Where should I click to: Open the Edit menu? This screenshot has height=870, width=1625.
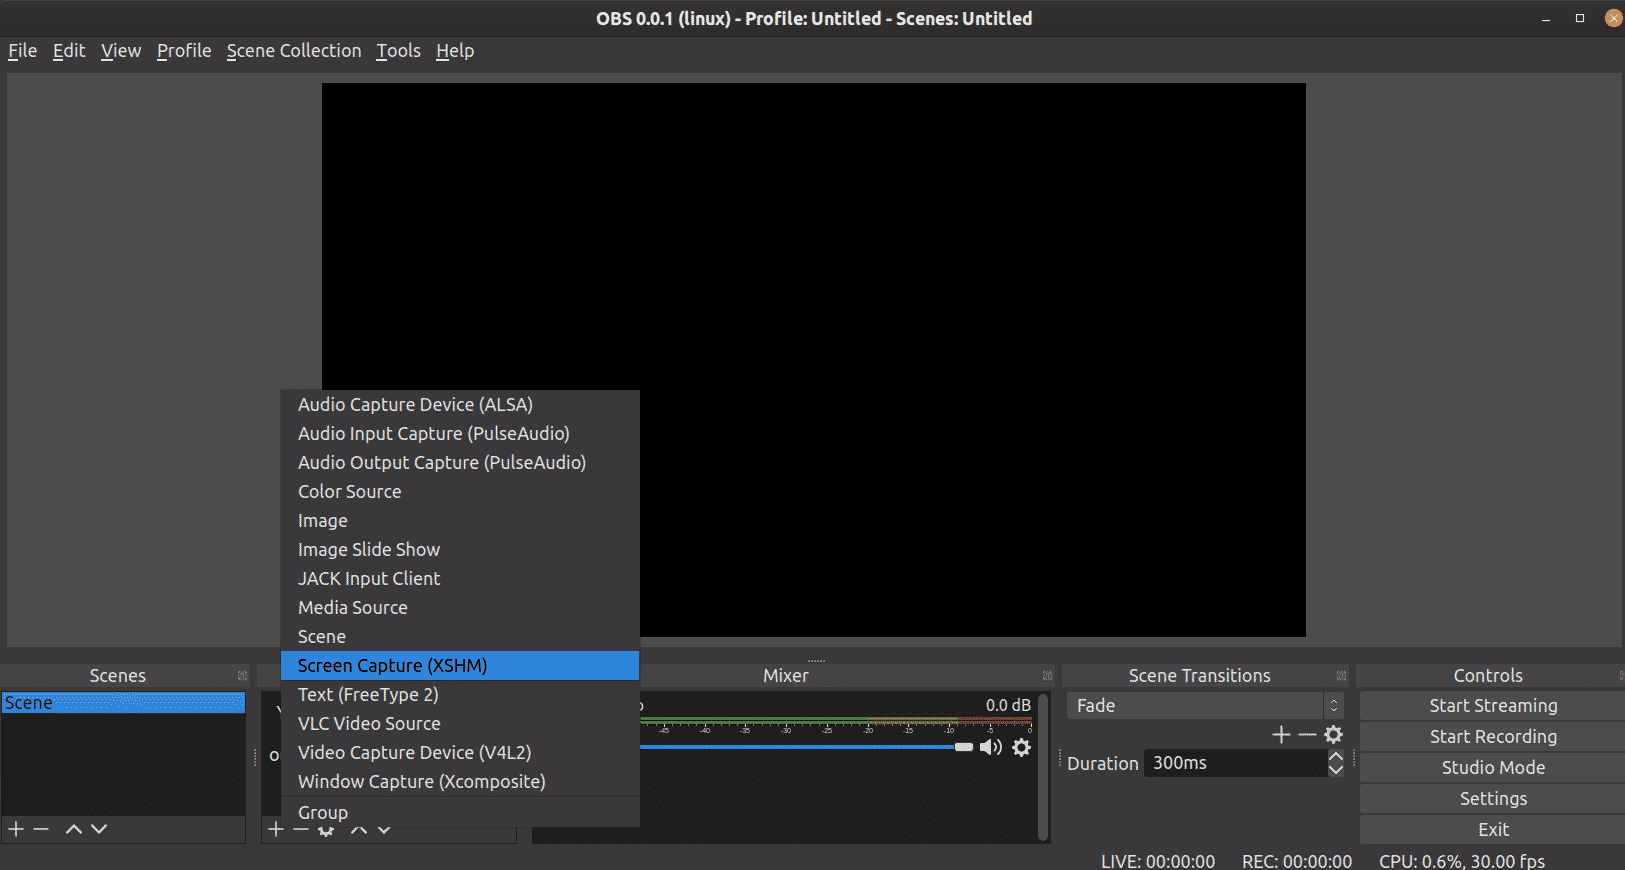pyautogui.click(x=69, y=51)
